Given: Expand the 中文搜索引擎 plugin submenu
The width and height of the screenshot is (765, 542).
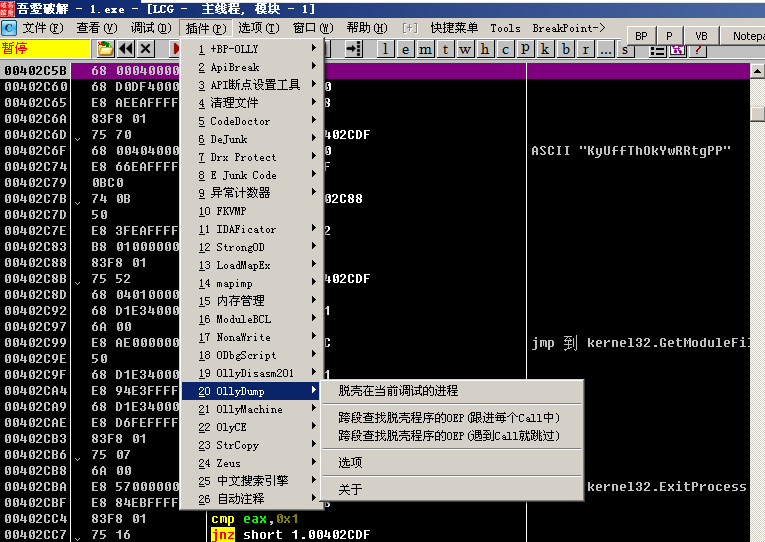Looking at the screenshot, I should point(252,481).
